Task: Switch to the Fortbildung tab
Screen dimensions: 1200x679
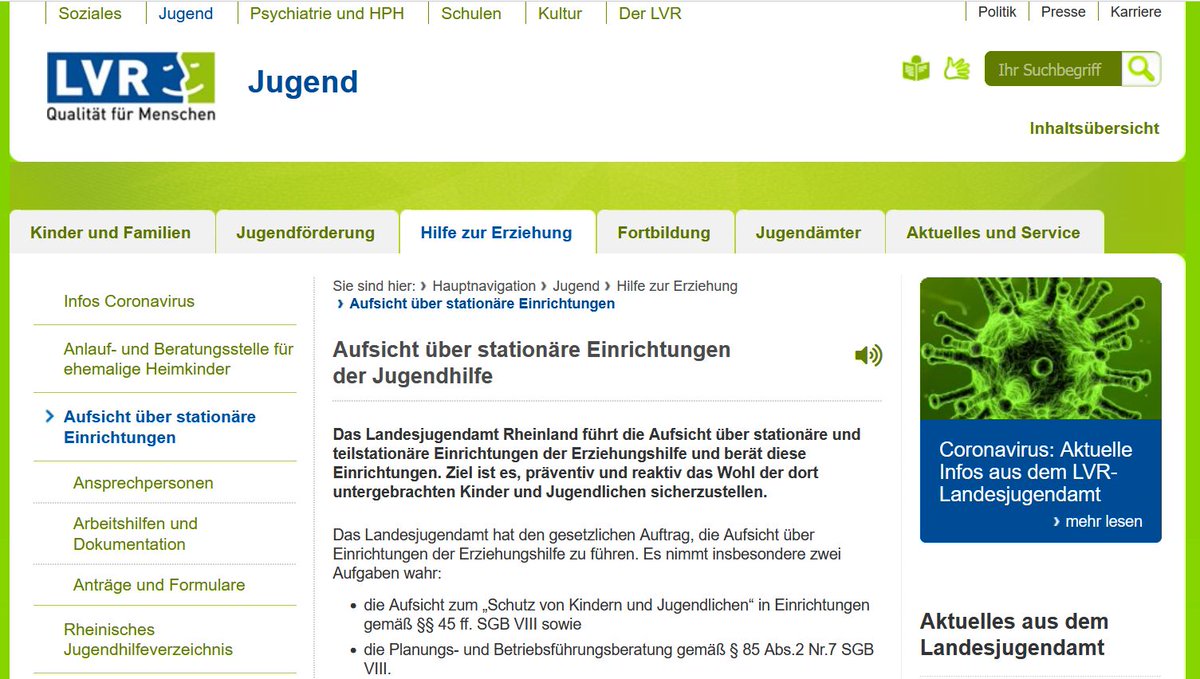Action: pyautogui.click(x=664, y=232)
